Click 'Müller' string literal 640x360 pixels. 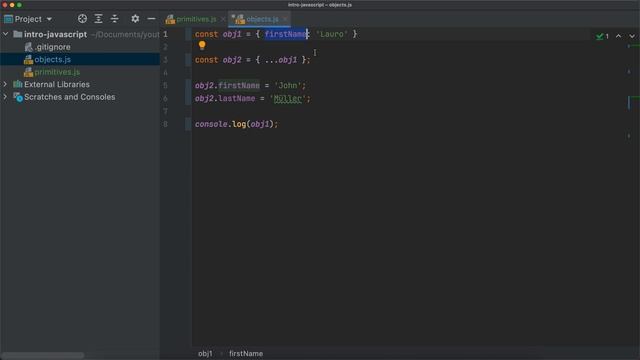coord(288,99)
